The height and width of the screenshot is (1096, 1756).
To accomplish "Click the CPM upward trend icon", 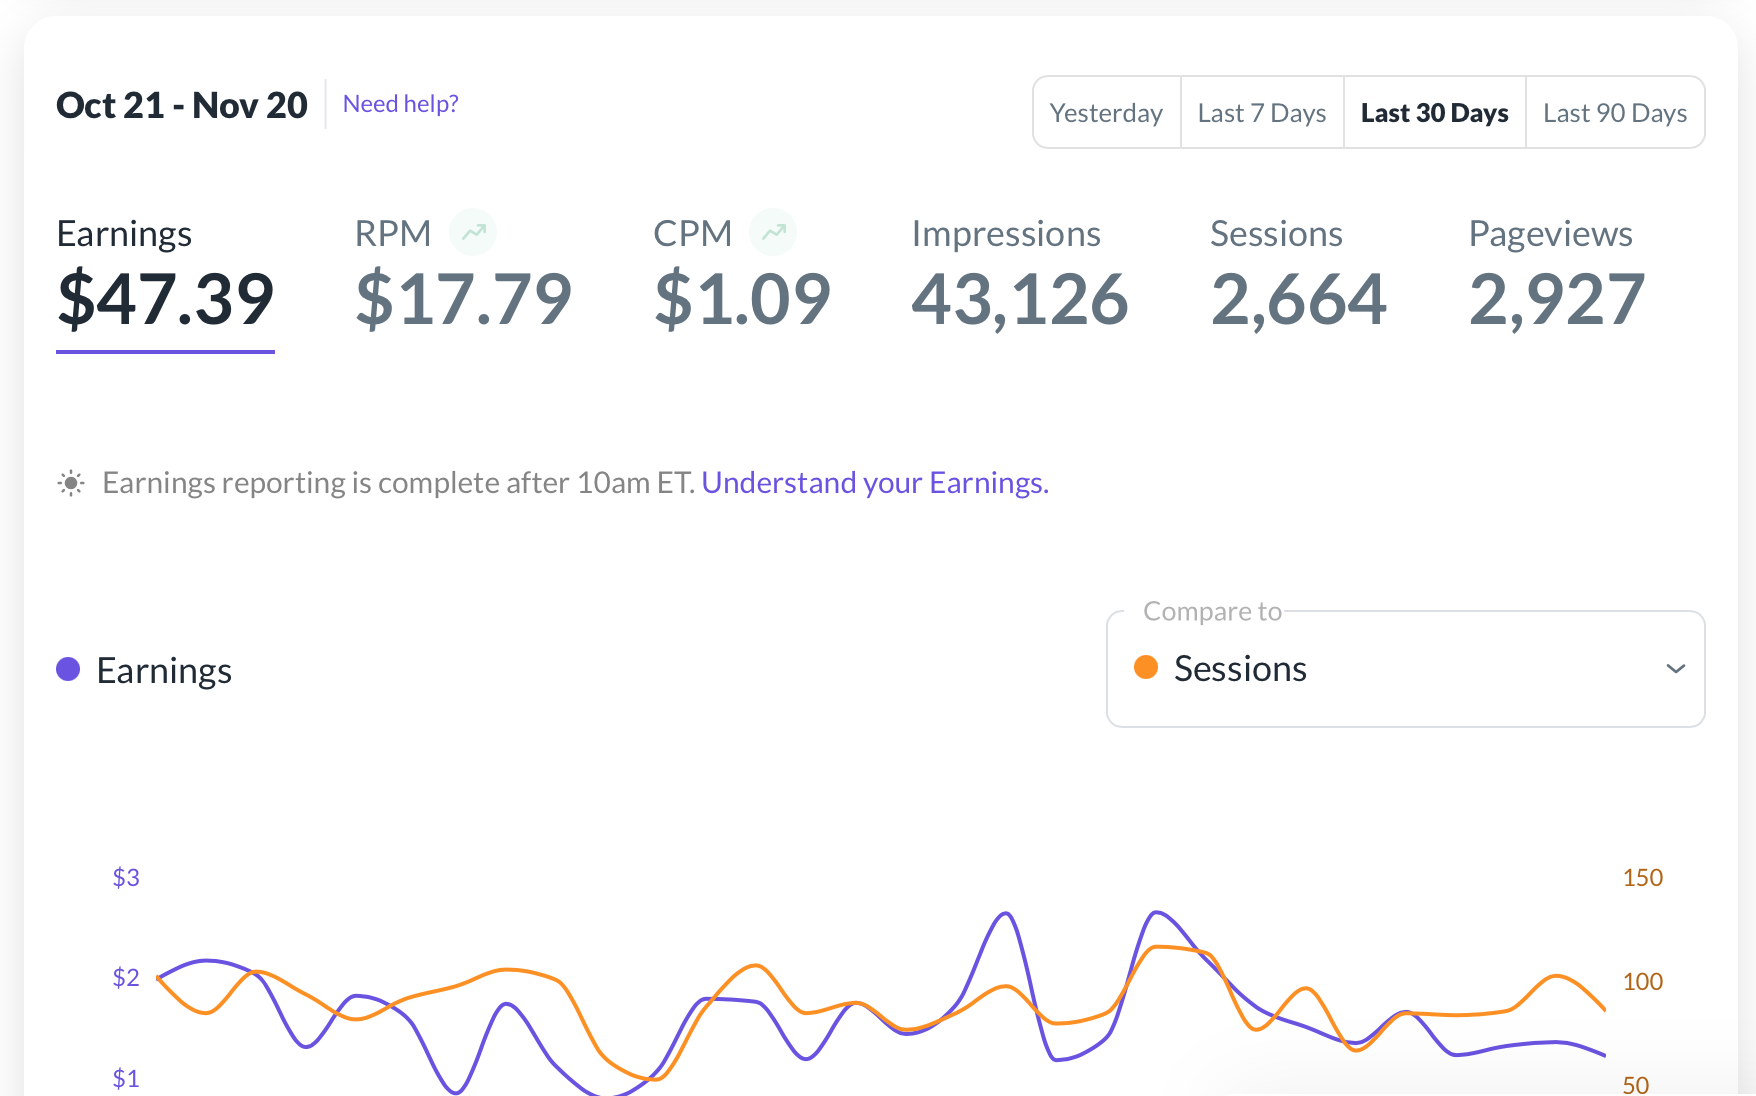I will tap(773, 232).
